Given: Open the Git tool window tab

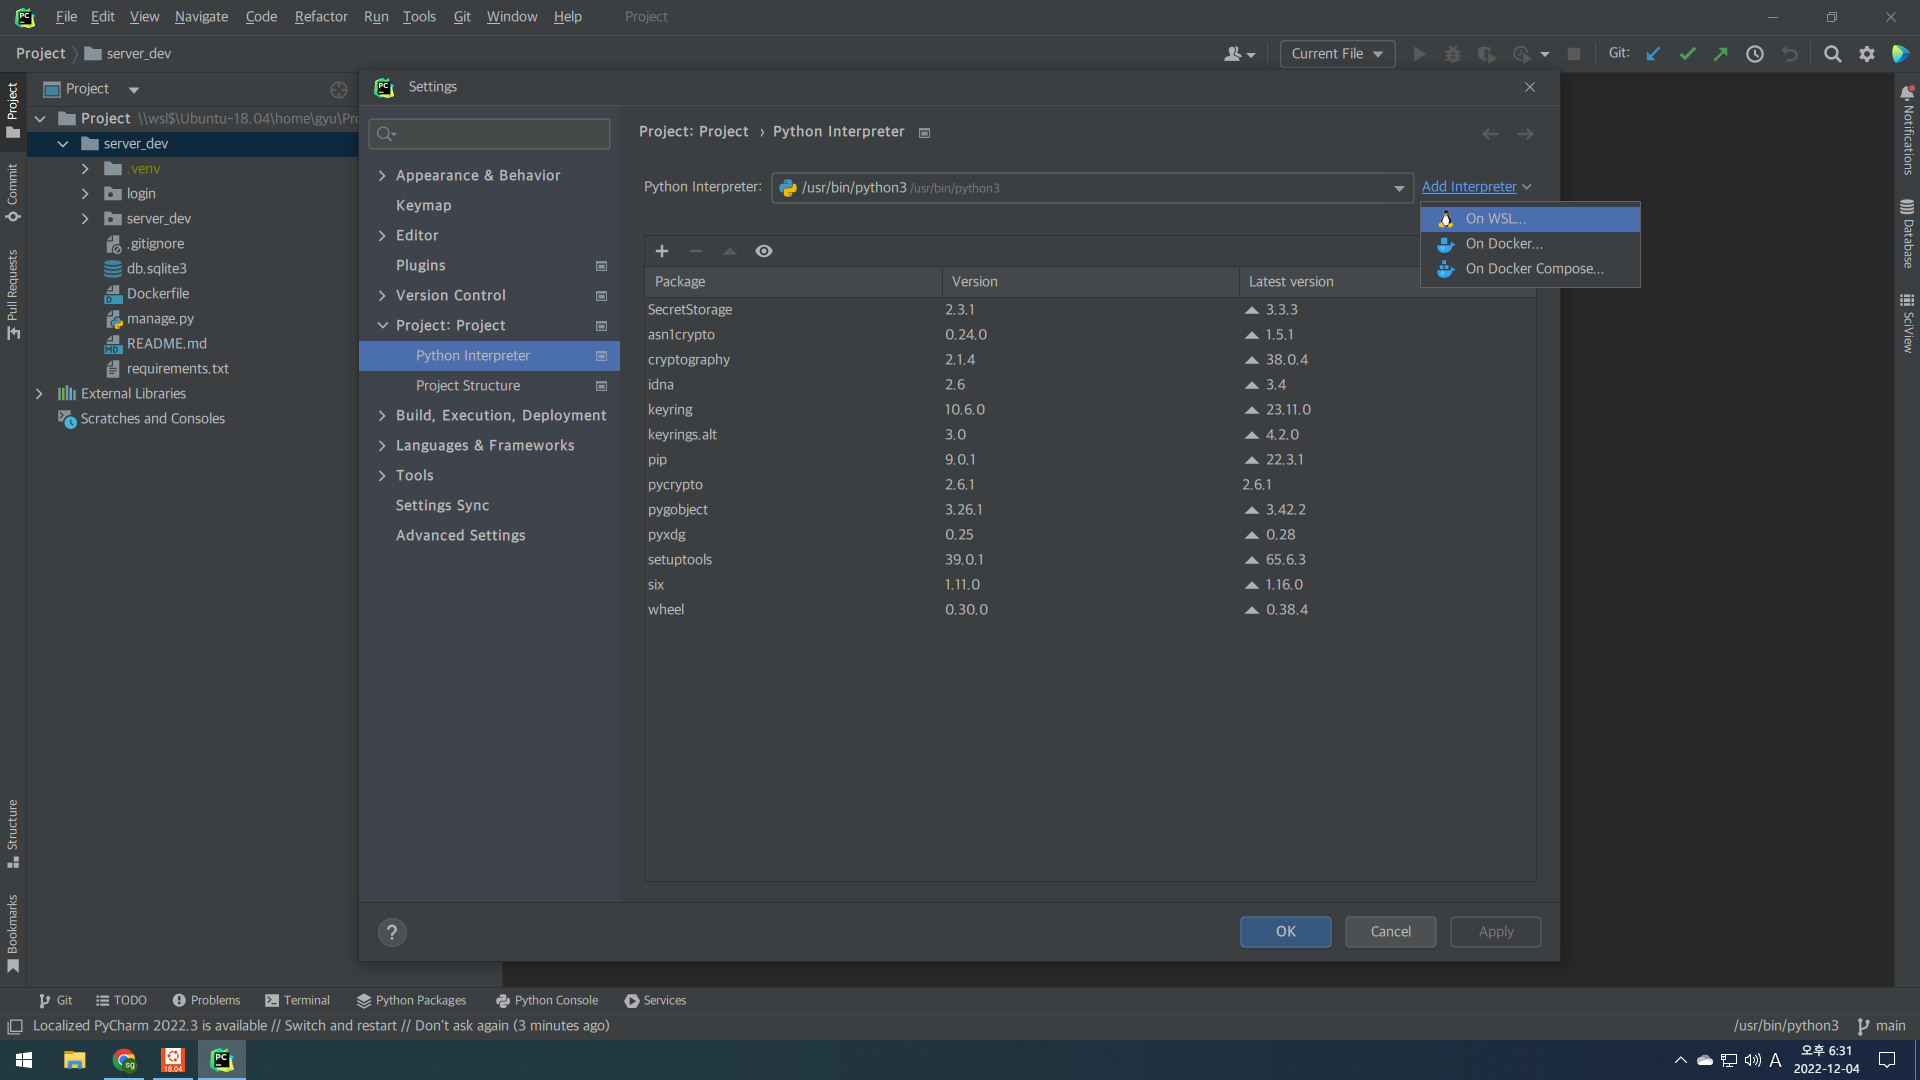Looking at the screenshot, I should coord(55,1000).
